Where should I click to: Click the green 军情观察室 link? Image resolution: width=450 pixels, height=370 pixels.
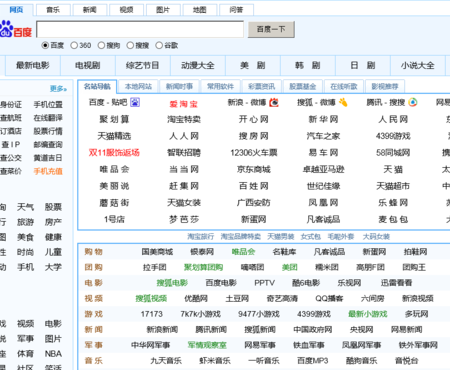207,345
